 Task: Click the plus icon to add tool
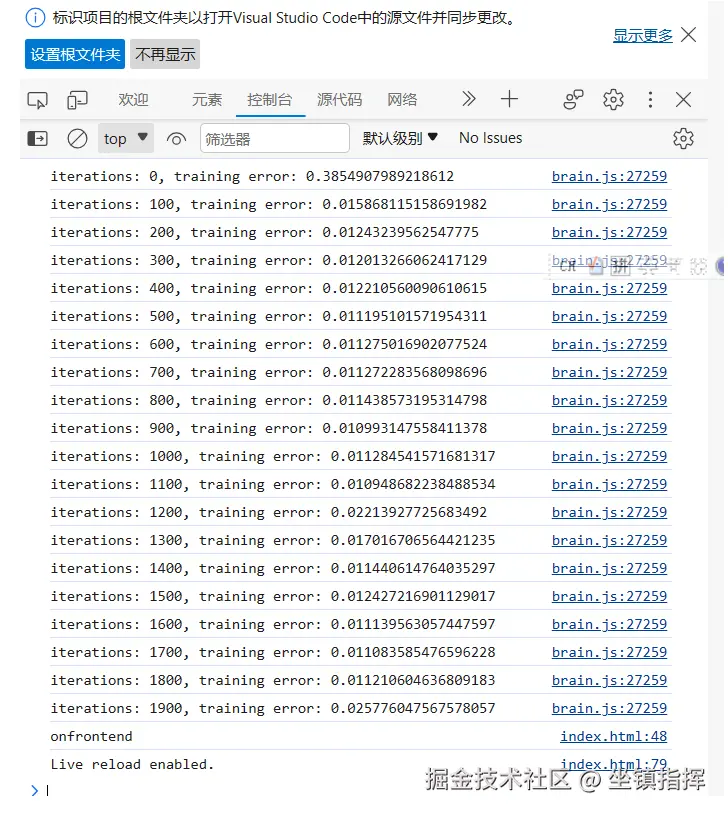coord(509,99)
